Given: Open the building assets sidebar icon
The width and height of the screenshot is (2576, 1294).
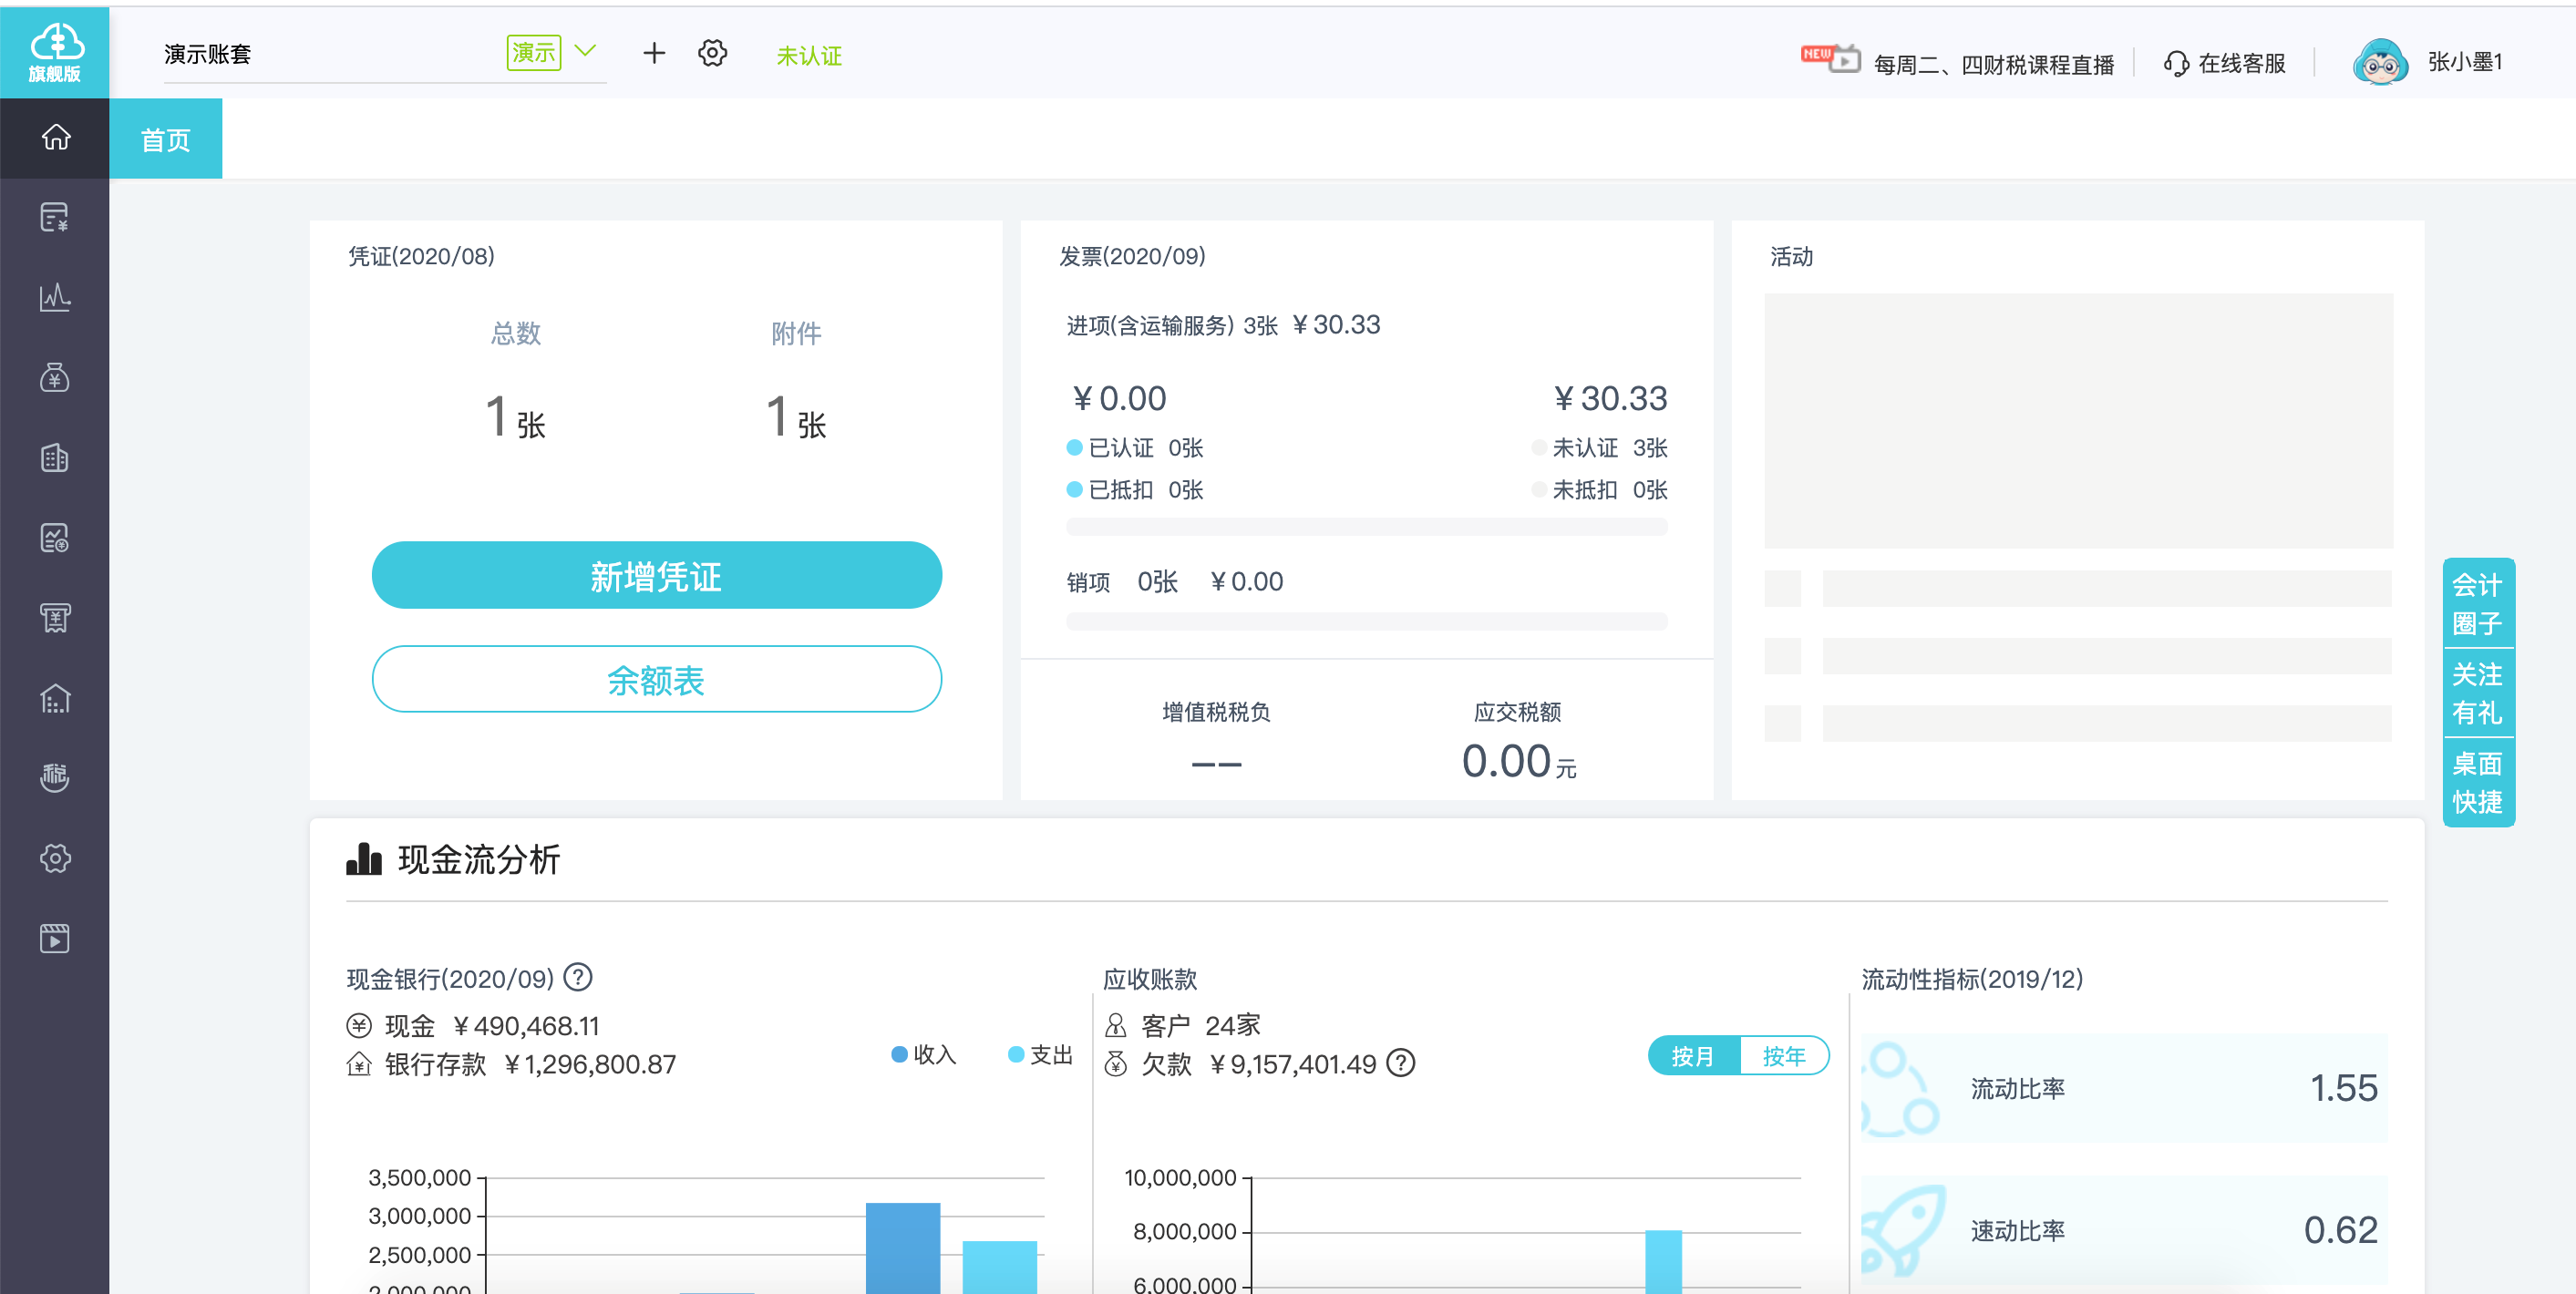Looking at the screenshot, I should pyautogui.click(x=55, y=458).
